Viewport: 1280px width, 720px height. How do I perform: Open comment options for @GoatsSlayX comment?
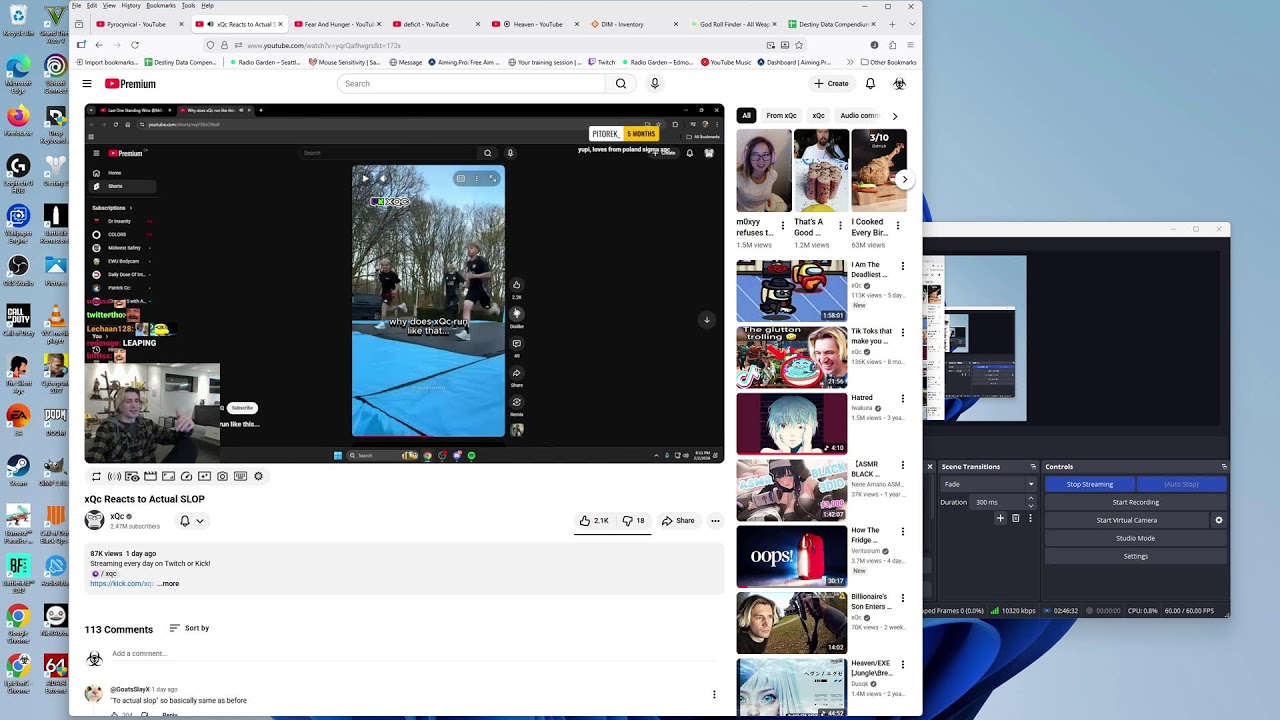714,694
